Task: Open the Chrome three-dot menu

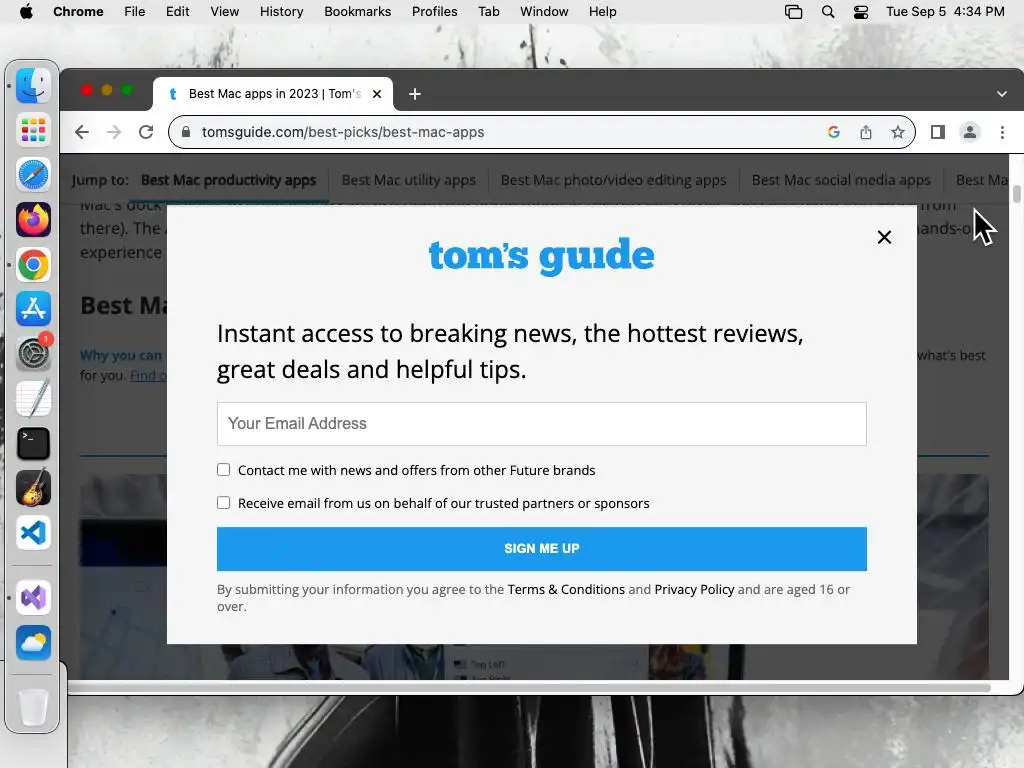Action: 1002,132
